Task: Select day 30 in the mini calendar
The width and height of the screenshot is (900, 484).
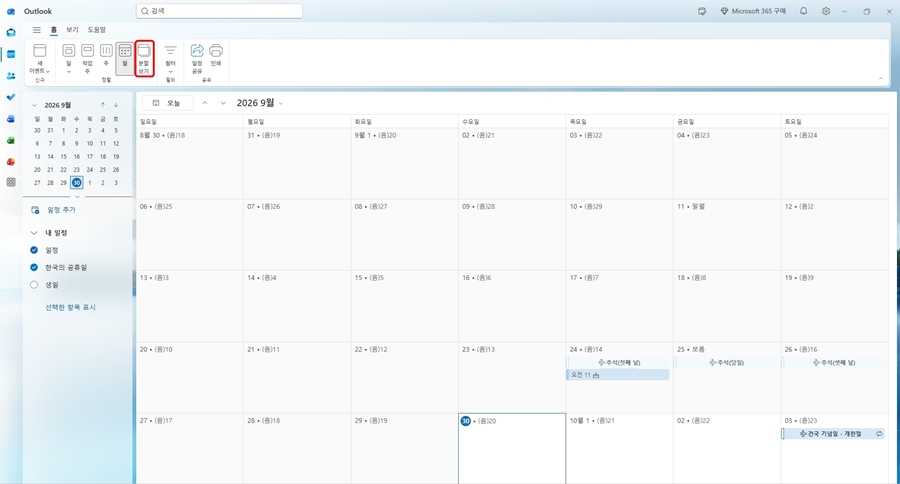Action: point(76,183)
